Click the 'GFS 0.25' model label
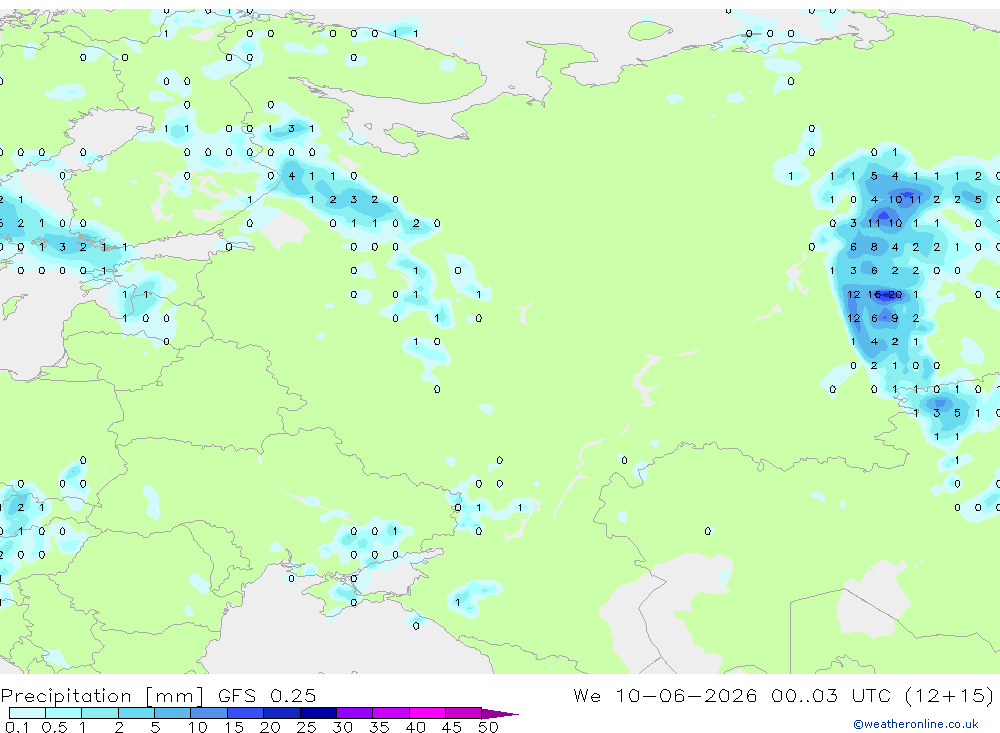This screenshot has height=733, width=1000. (267, 696)
